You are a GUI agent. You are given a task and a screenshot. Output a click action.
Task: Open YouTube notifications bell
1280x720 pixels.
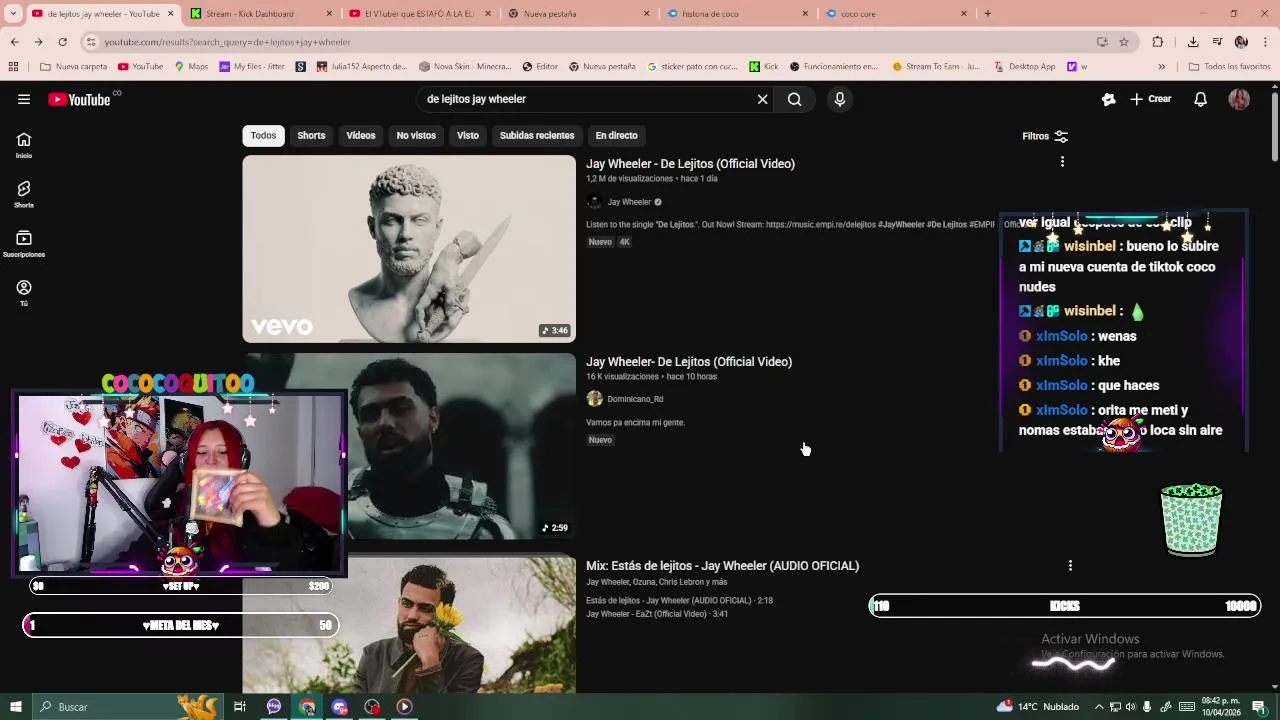pyautogui.click(x=1200, y=99)
